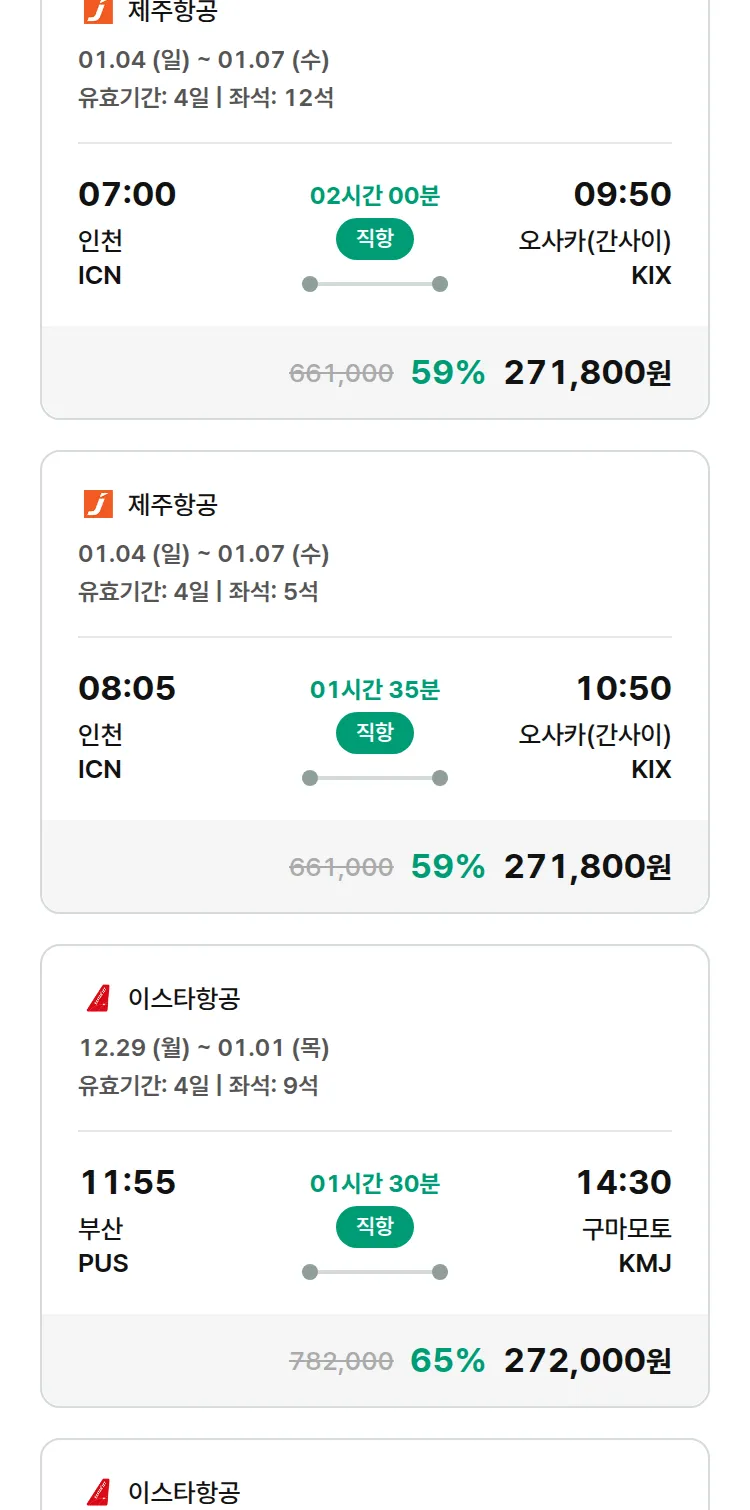Open 이스타항공 name on the Busan flight card

click(x=184, y=999)
